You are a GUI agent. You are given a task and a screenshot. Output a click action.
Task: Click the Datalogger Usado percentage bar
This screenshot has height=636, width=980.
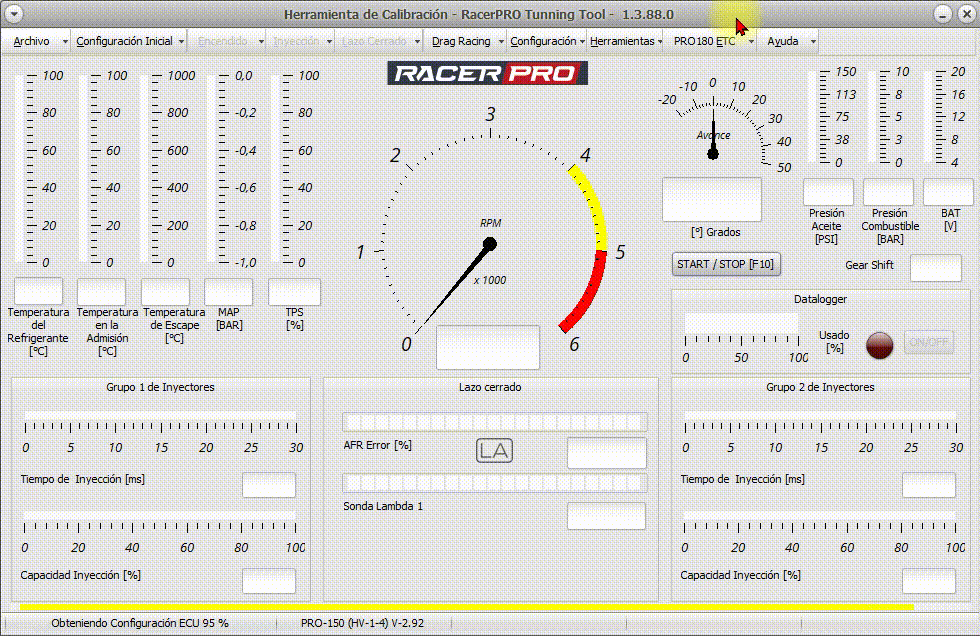click(741, 324)
